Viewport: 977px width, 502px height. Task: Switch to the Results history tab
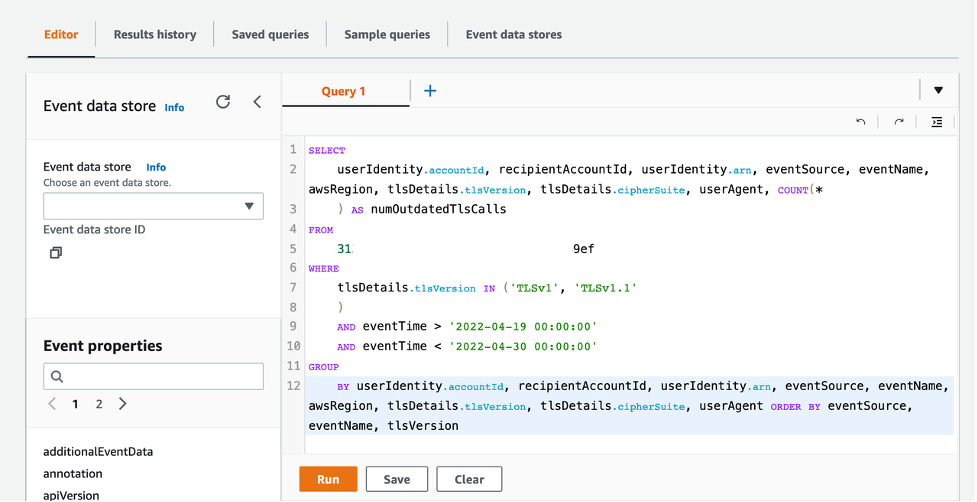click(x=155, y=34)
